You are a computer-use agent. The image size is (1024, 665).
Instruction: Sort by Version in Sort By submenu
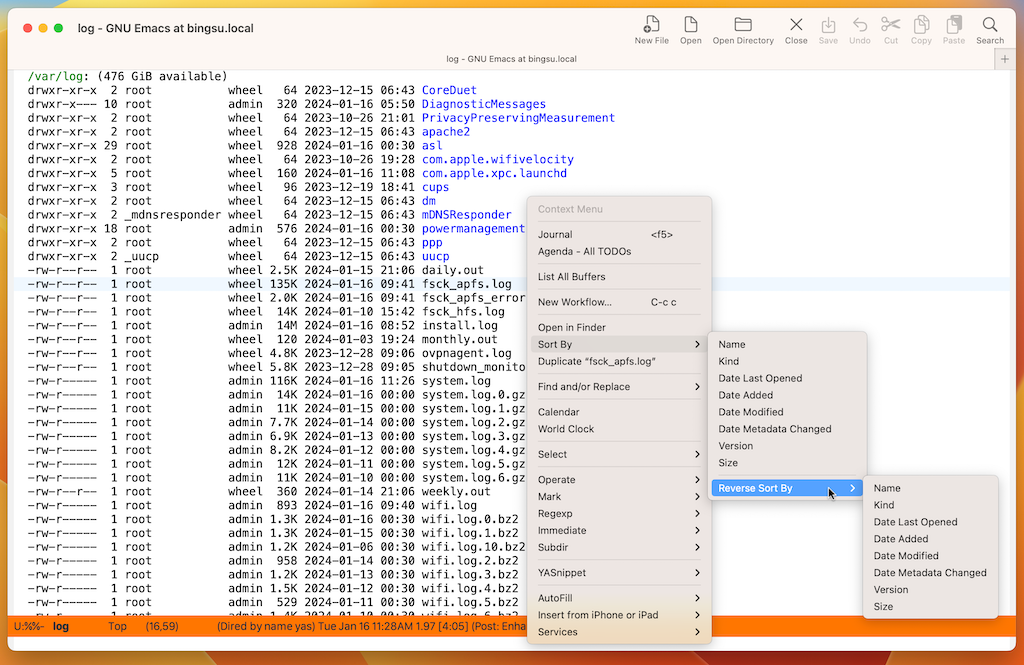click(787, 446)
